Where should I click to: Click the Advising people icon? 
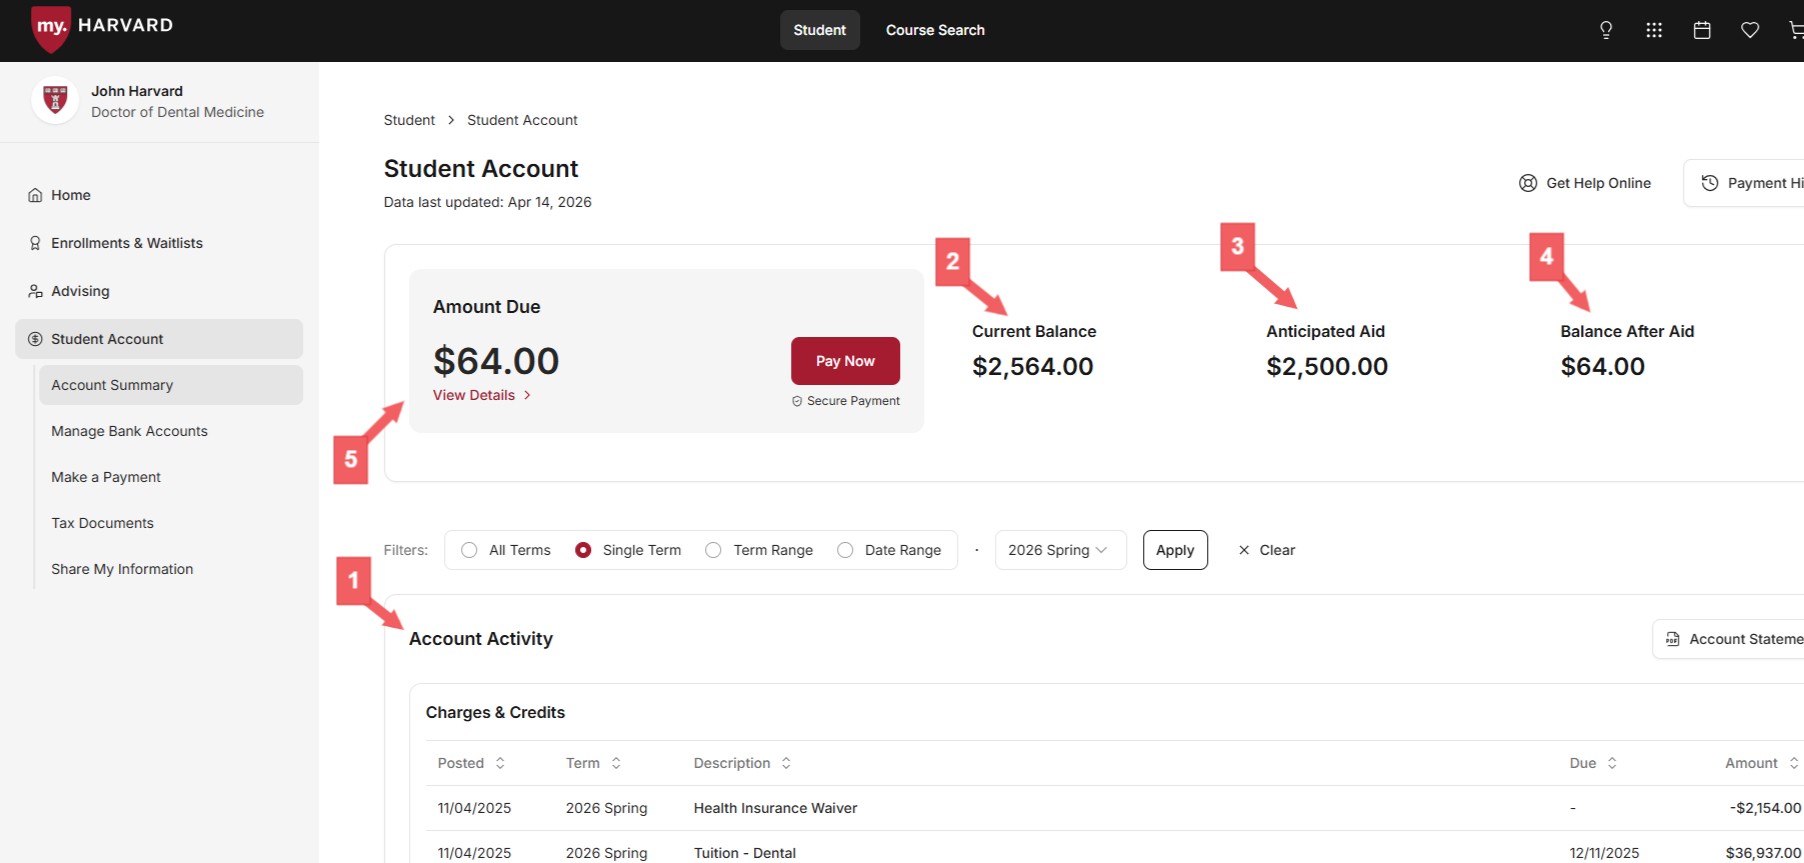pos(35,291)
